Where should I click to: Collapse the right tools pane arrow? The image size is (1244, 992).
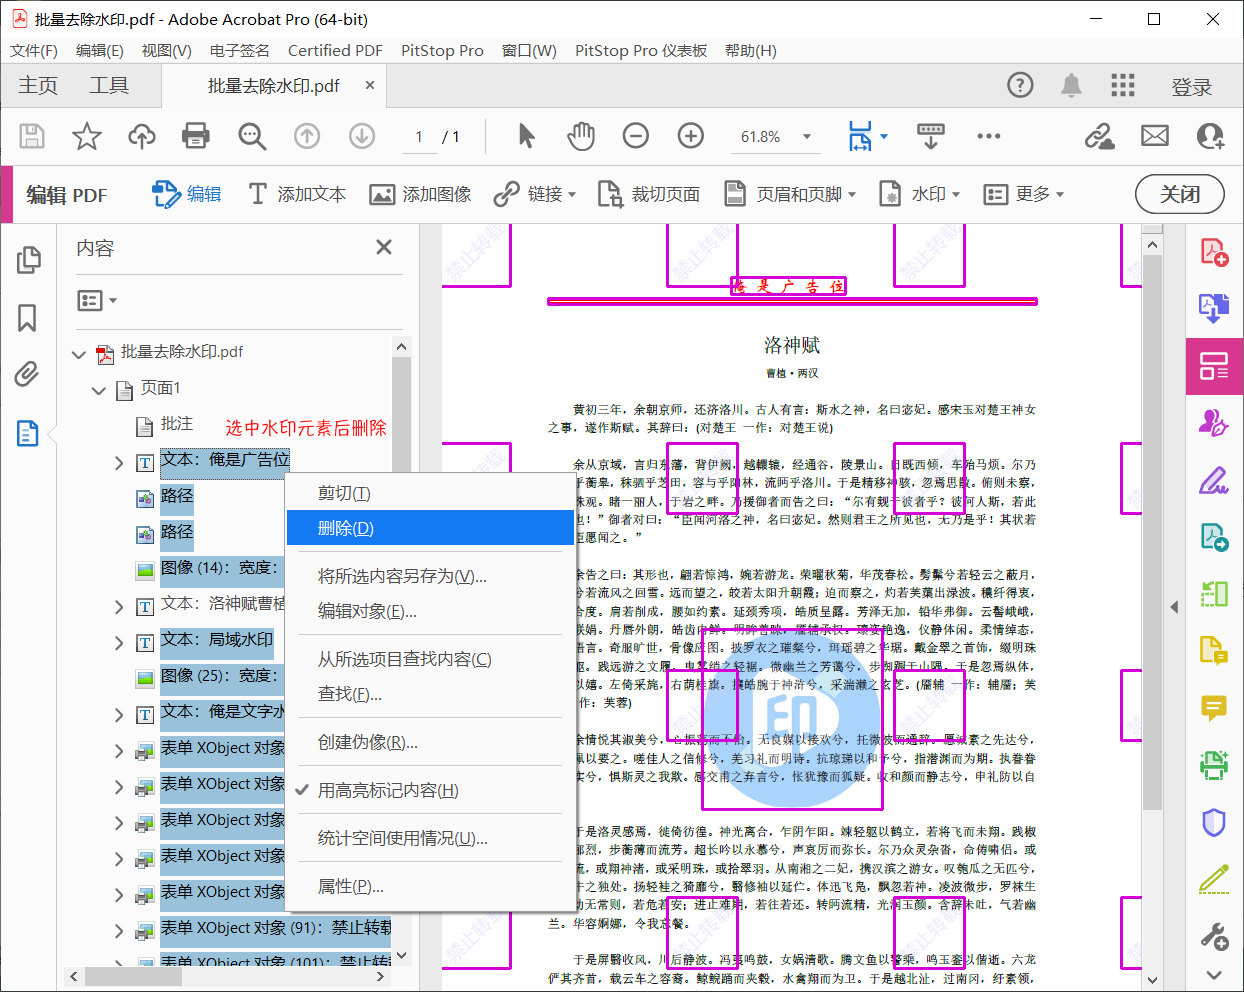[x=1174, y=606]
